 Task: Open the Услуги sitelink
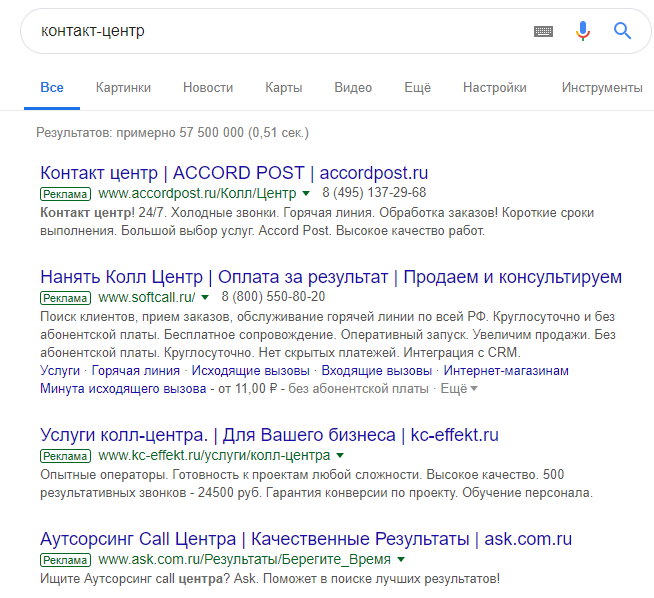[x=60, y=370]
